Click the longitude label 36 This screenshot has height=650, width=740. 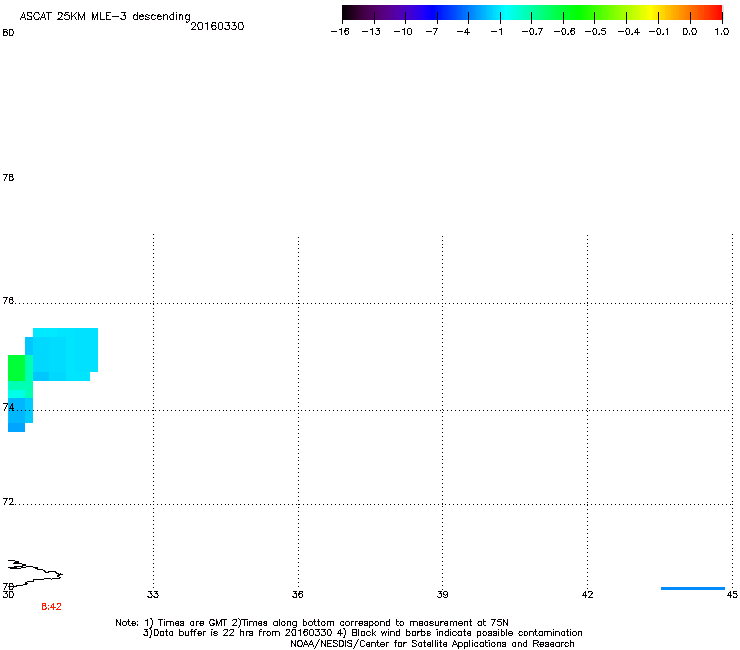(x=297, y=594)
